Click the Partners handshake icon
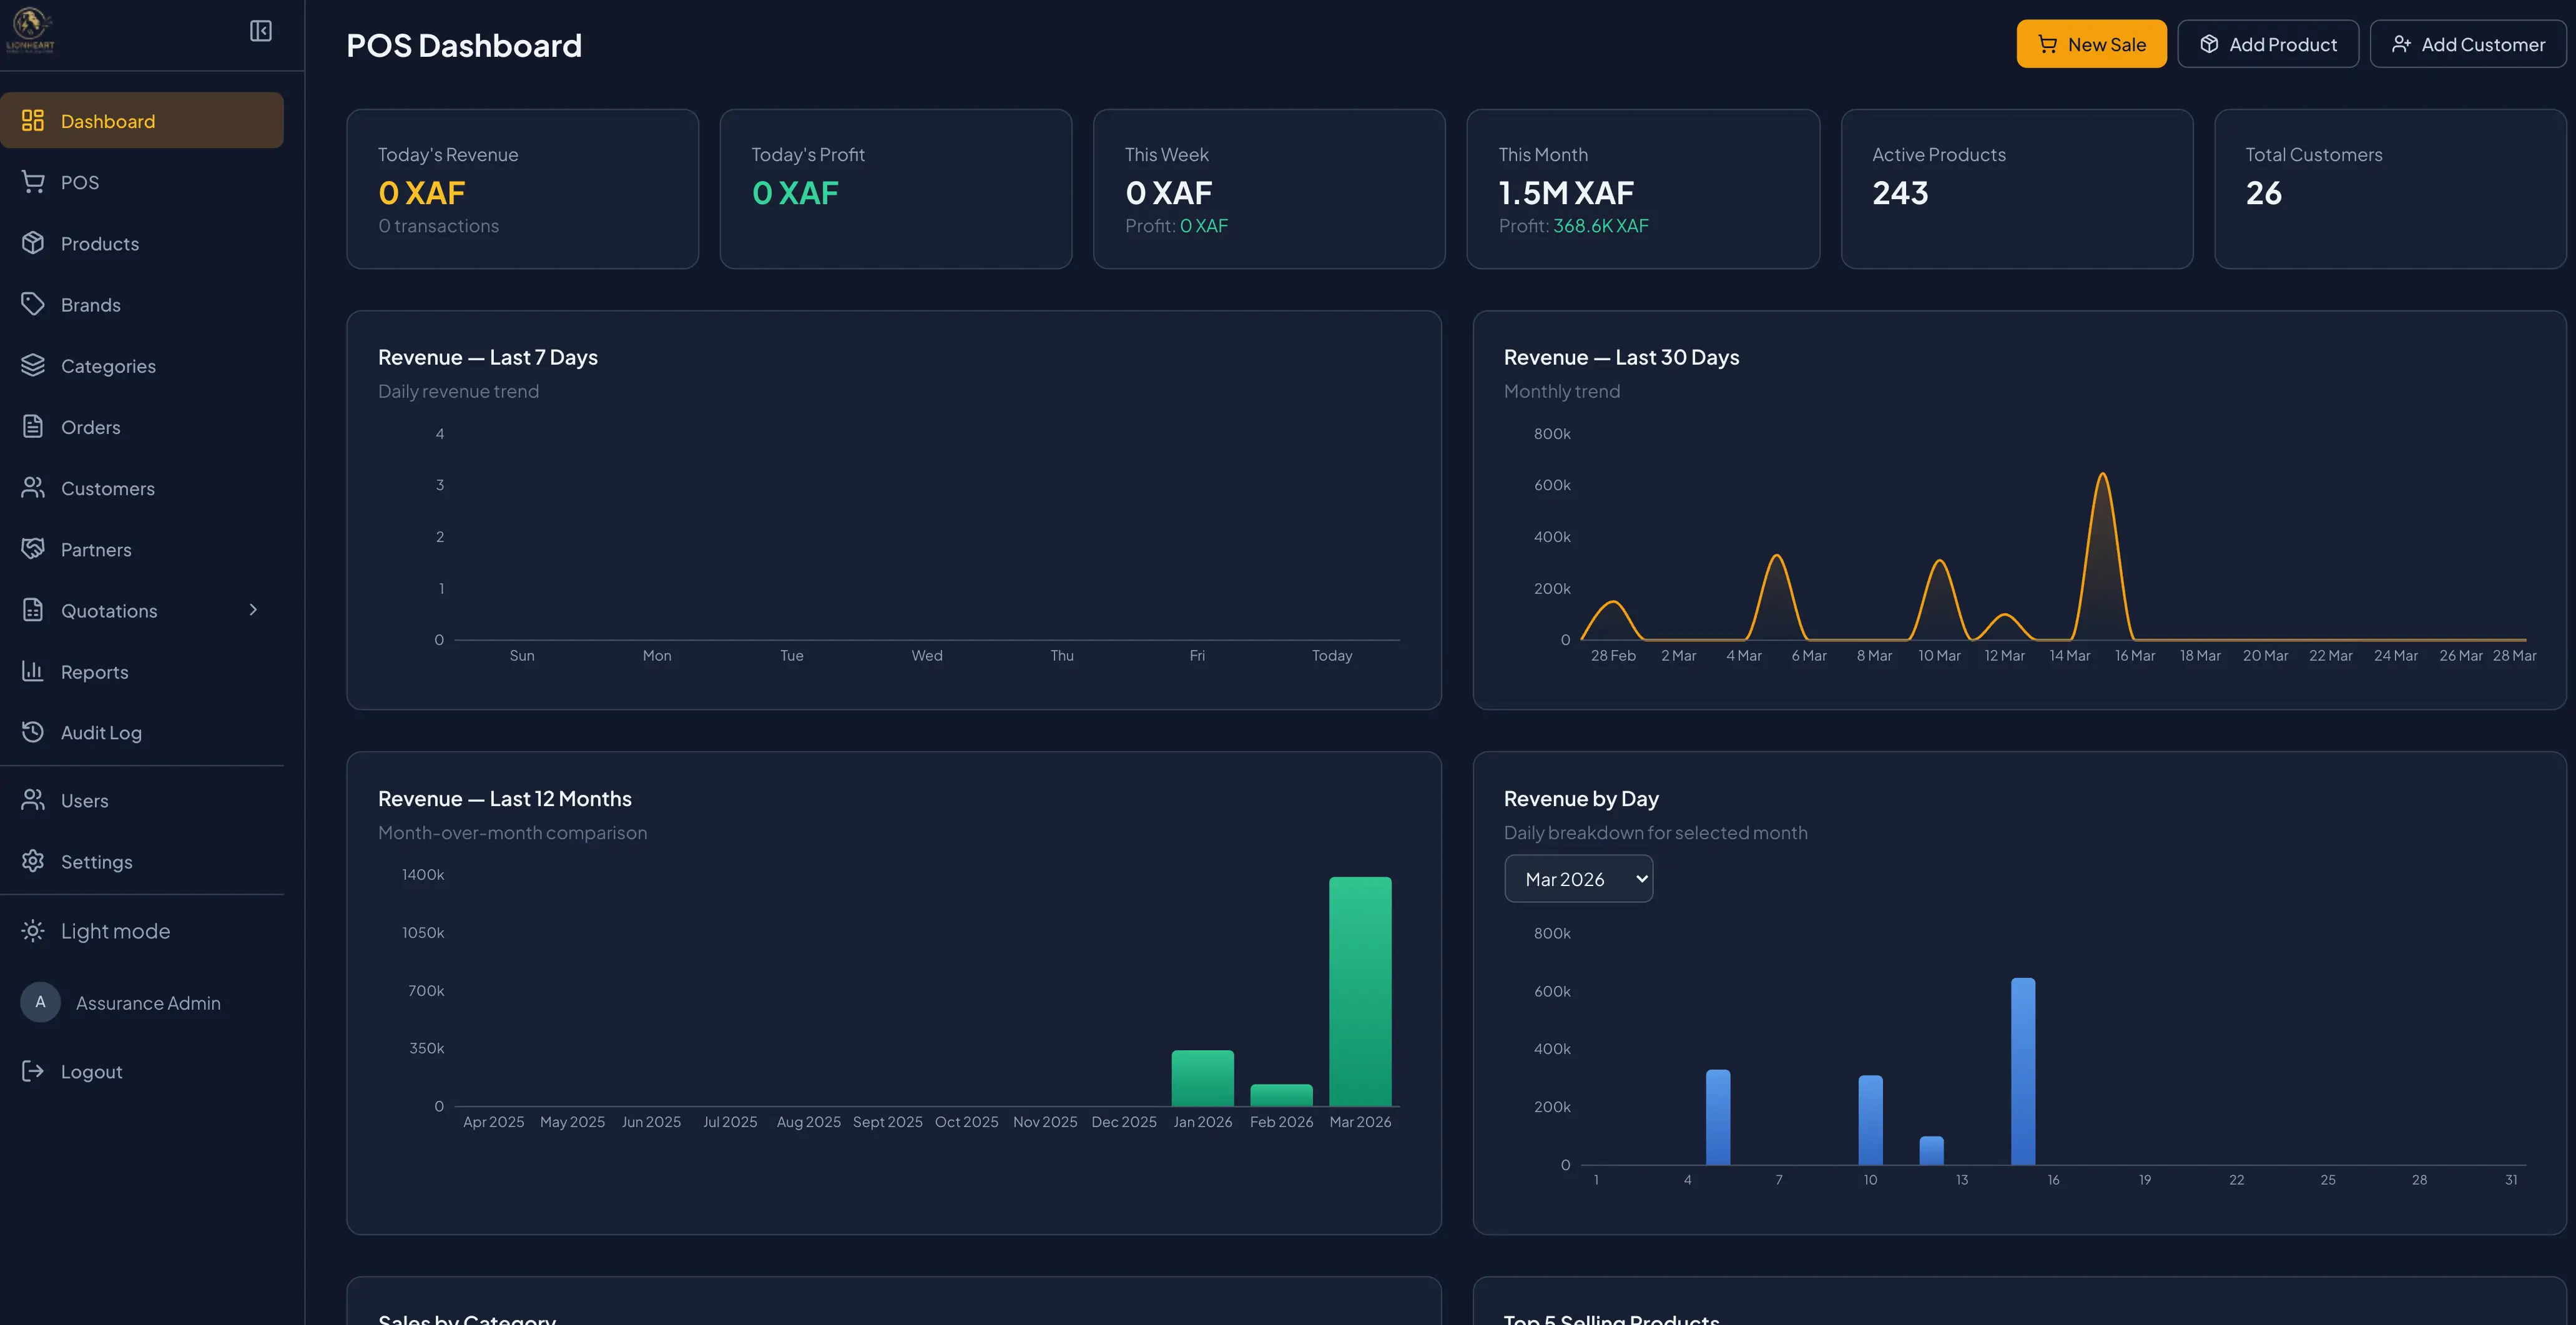 pyautogui.click(x=33, y=549)
